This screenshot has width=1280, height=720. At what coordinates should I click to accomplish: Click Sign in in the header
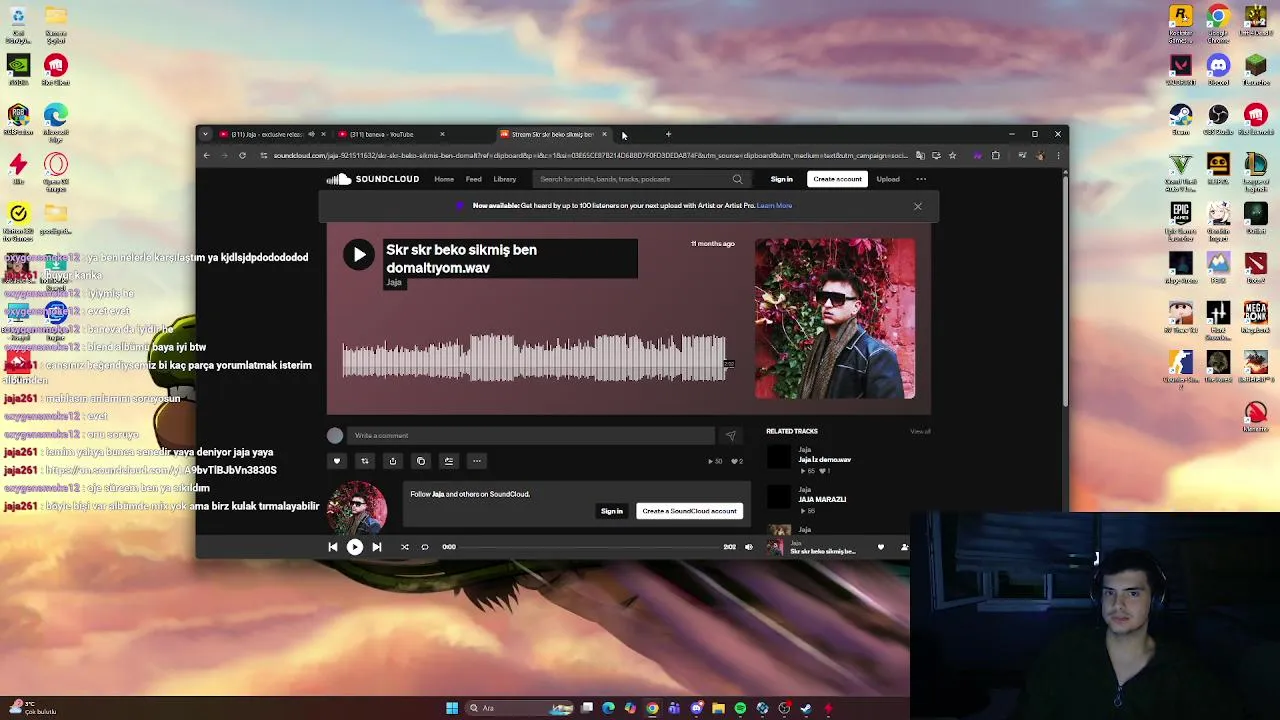[x=782, y=179]
